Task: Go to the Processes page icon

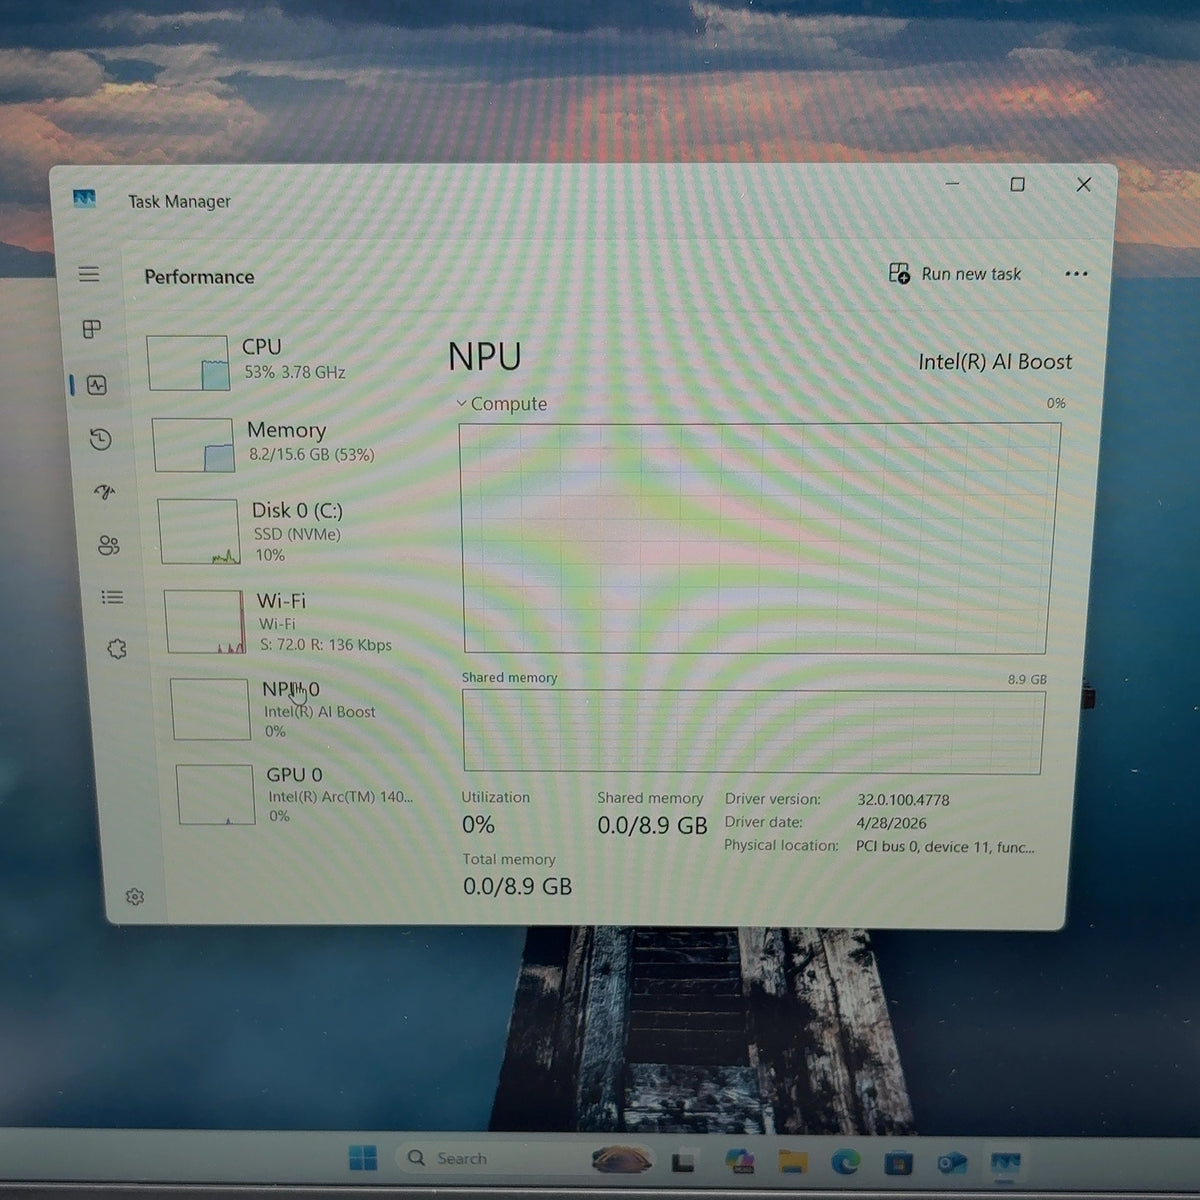Action: pyautogui.click(x=92, y=329)
